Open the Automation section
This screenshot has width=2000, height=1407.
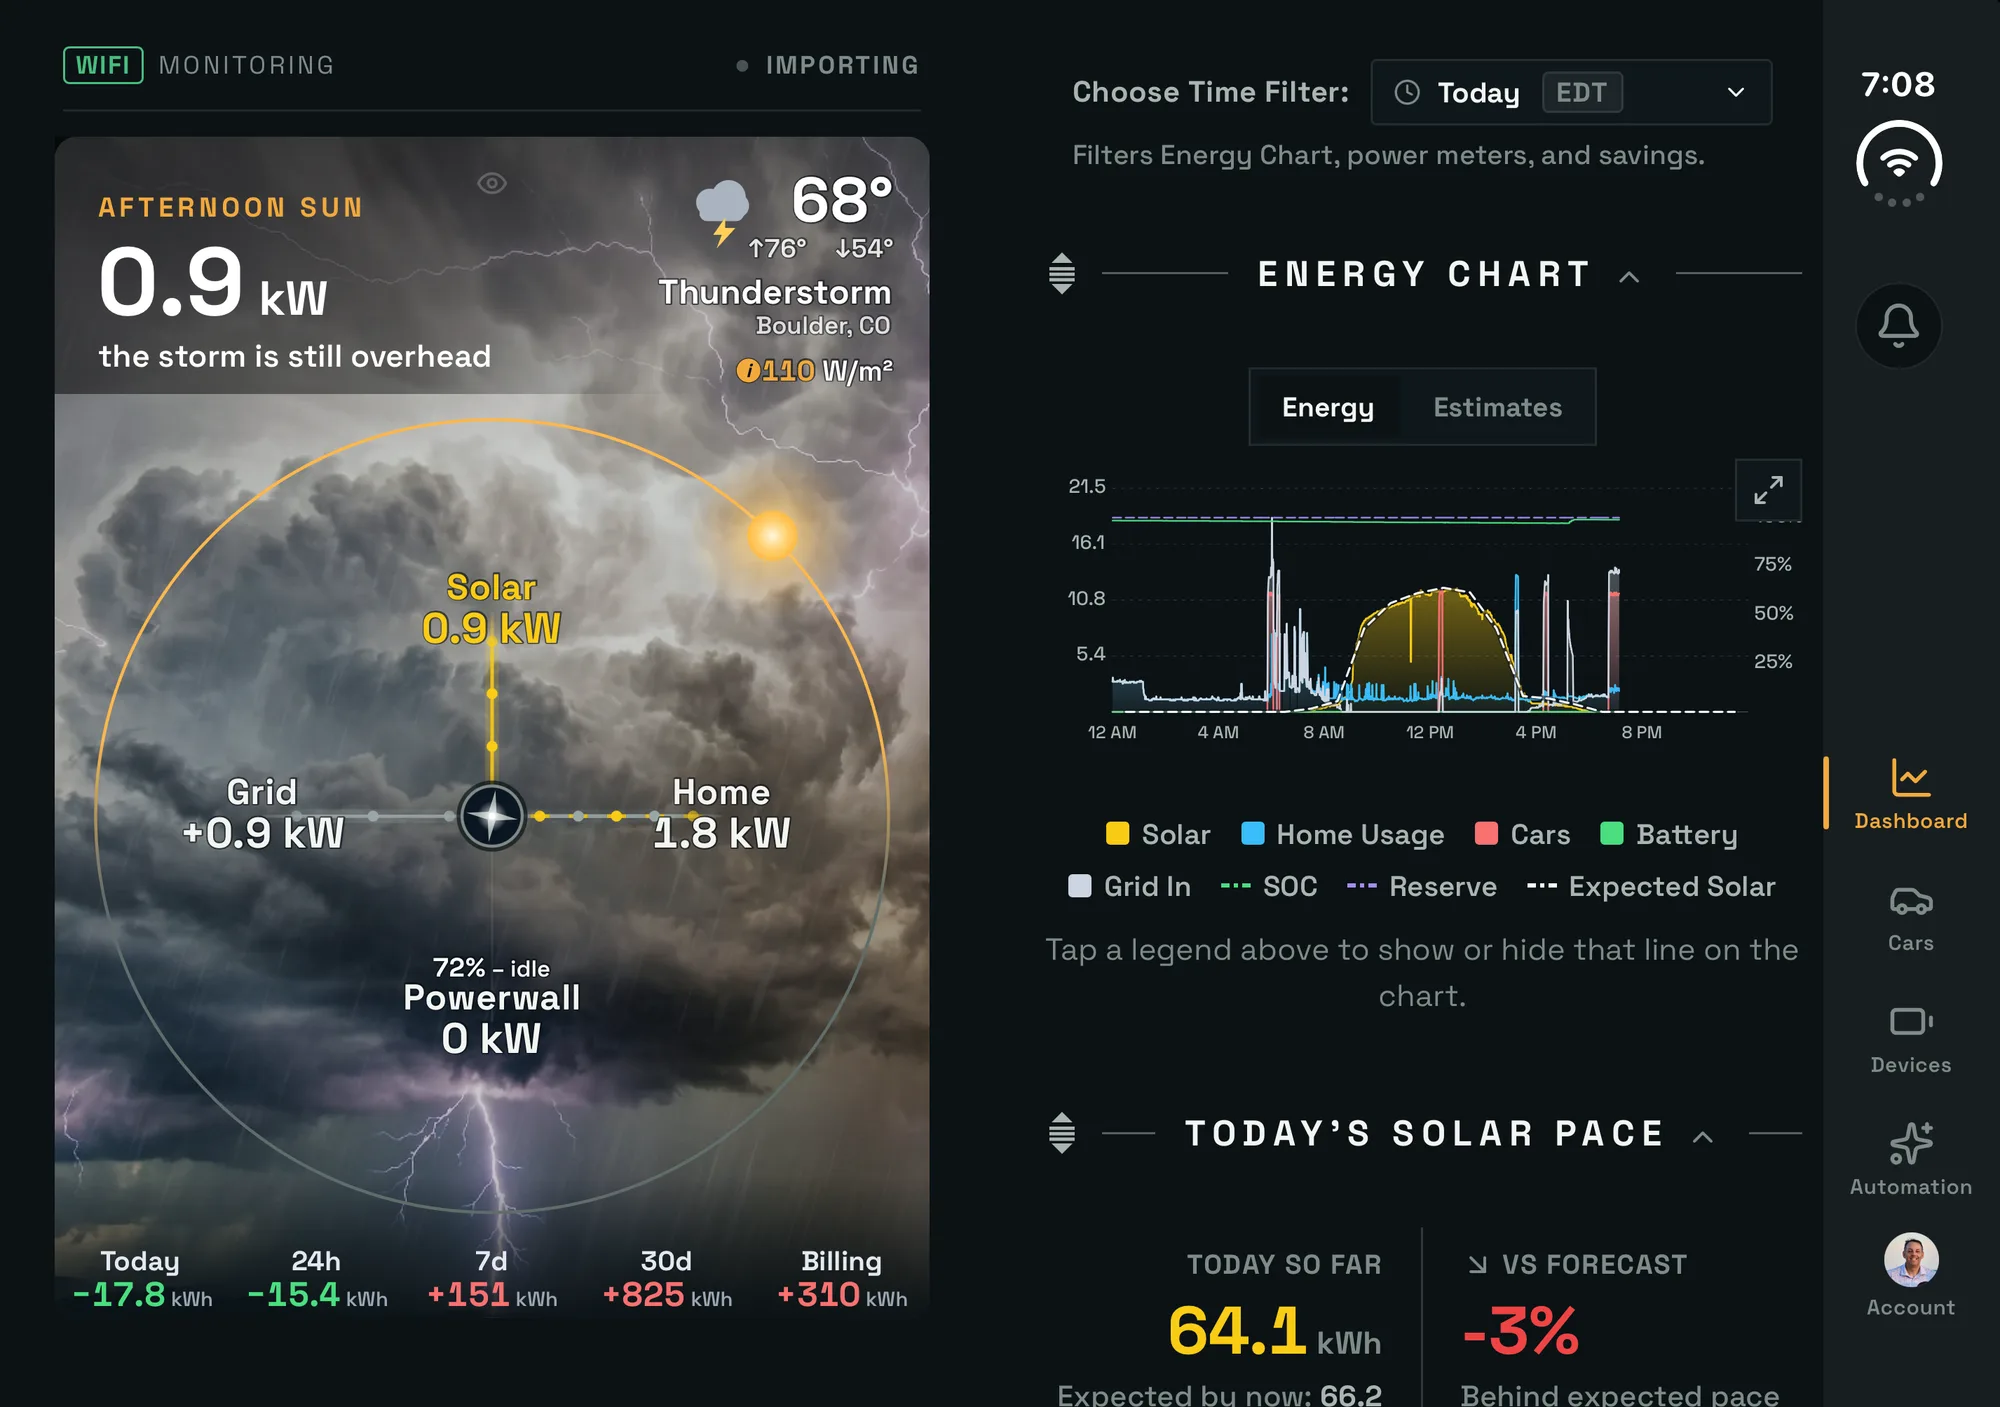1910,1160
